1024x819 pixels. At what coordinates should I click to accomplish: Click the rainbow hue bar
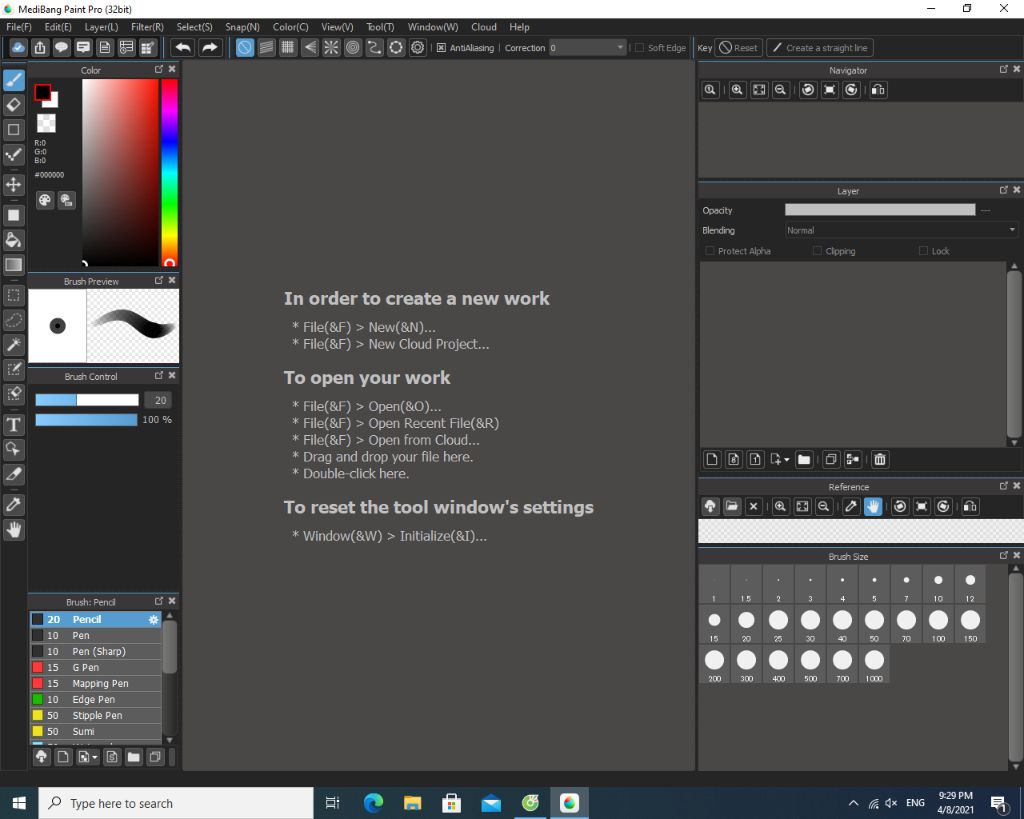pos(169,172)
